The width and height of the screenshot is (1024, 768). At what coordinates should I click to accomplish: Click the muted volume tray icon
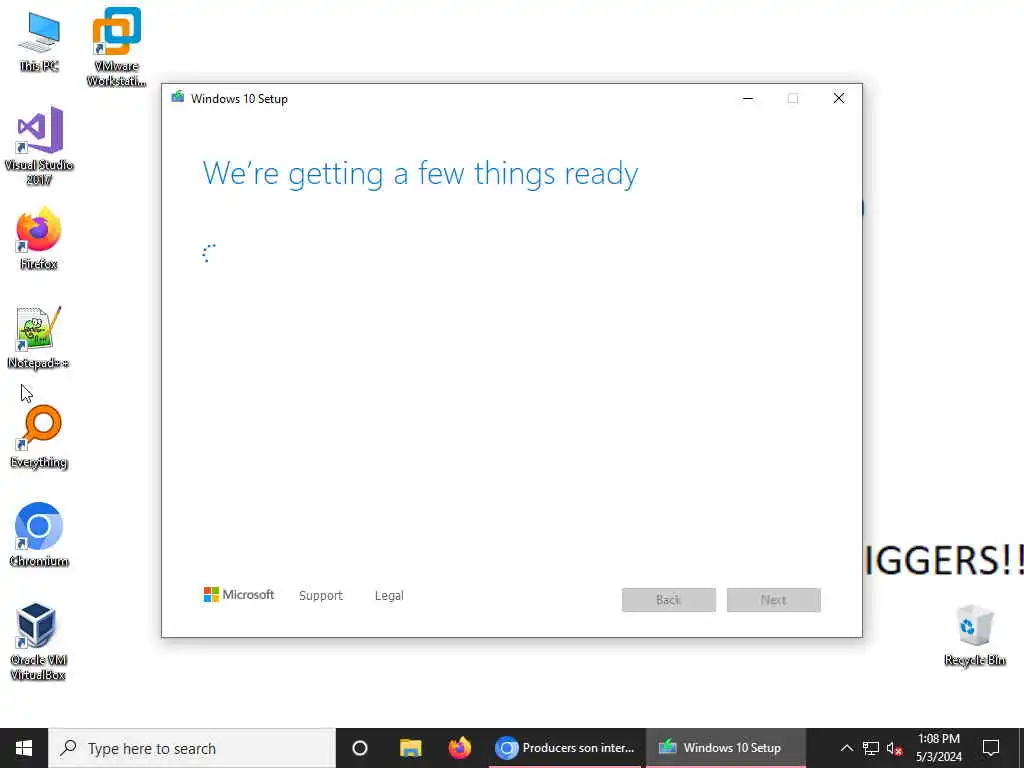click(894, 748)
